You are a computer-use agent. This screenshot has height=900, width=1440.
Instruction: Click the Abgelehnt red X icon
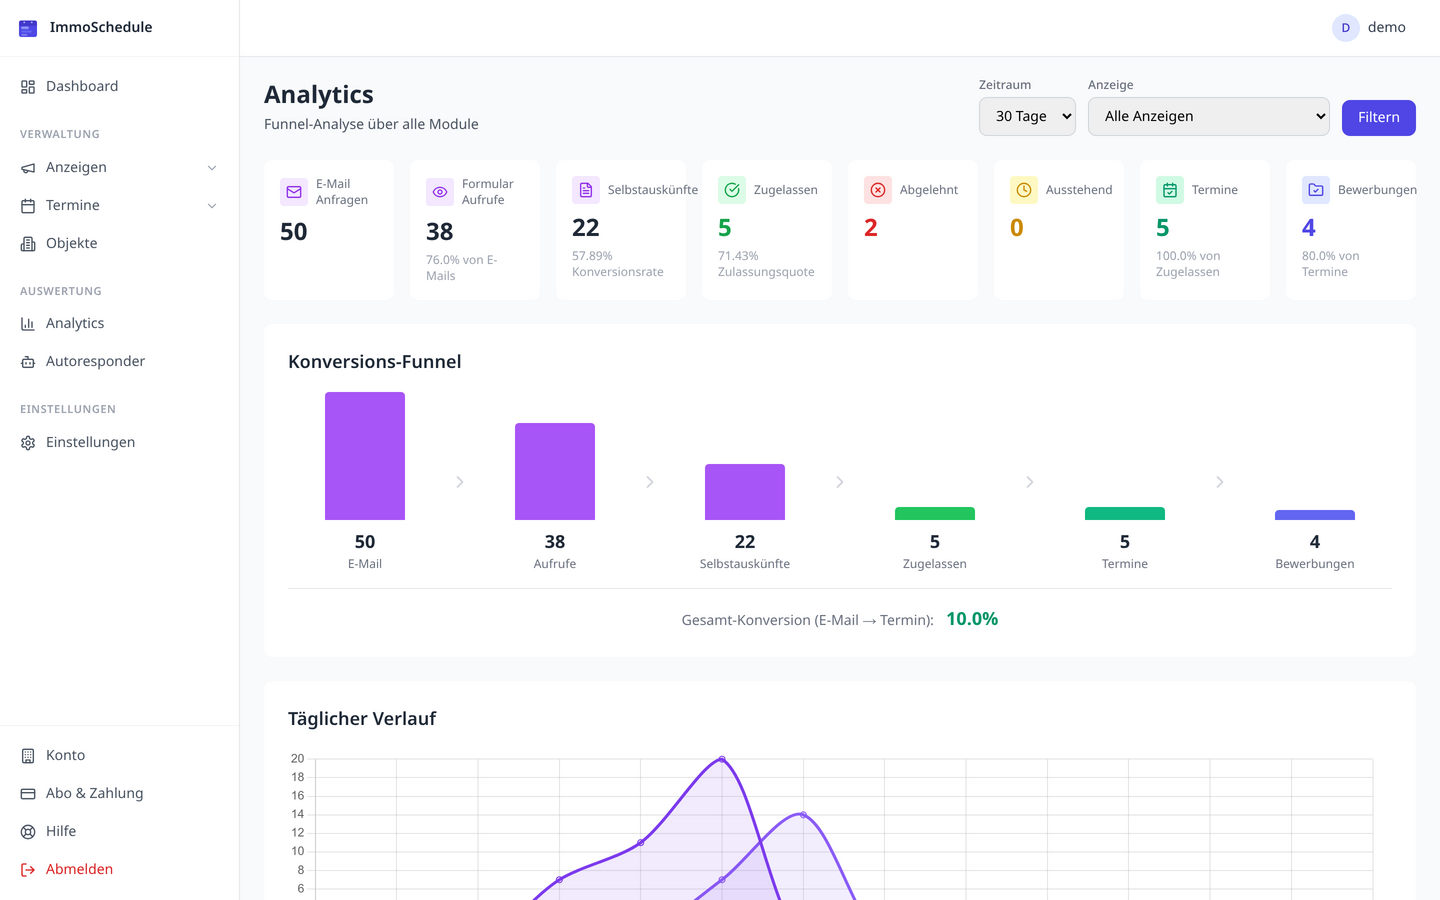pyautogui.click(x=877, y=189)
